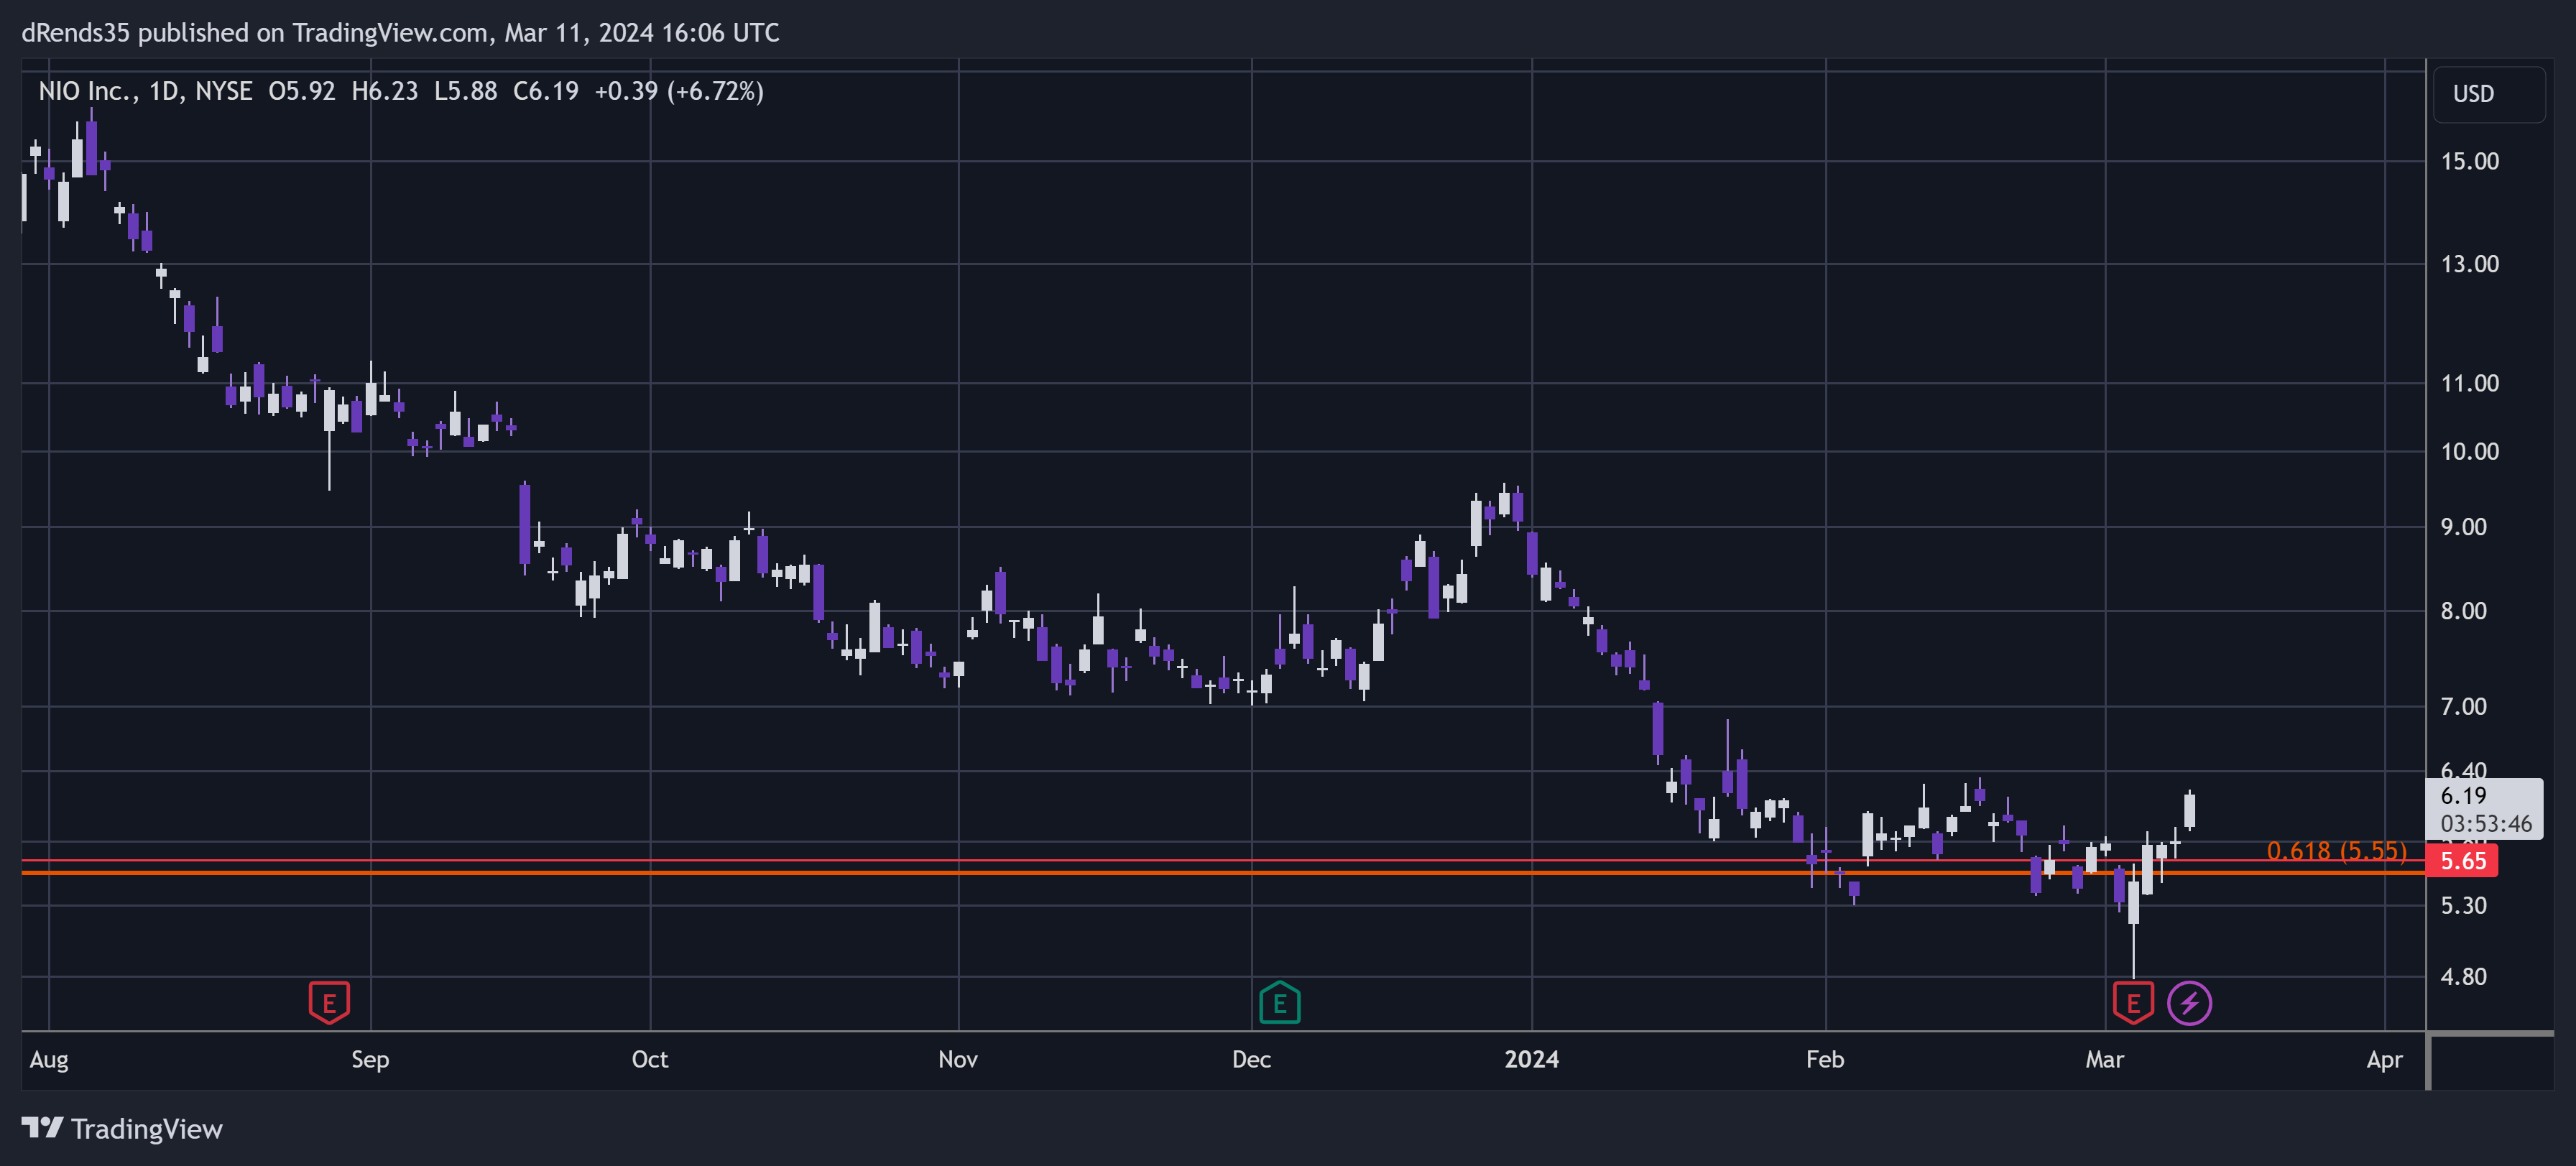Click the Apr label on time axis
Viewport: 2576px width, 1166px height.
2384,1060
